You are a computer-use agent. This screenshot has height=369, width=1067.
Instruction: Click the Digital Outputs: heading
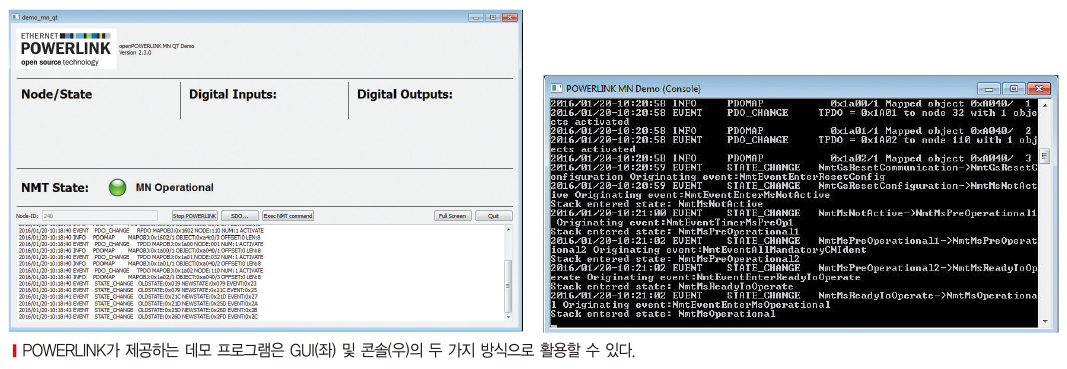(x=405, y=94)
